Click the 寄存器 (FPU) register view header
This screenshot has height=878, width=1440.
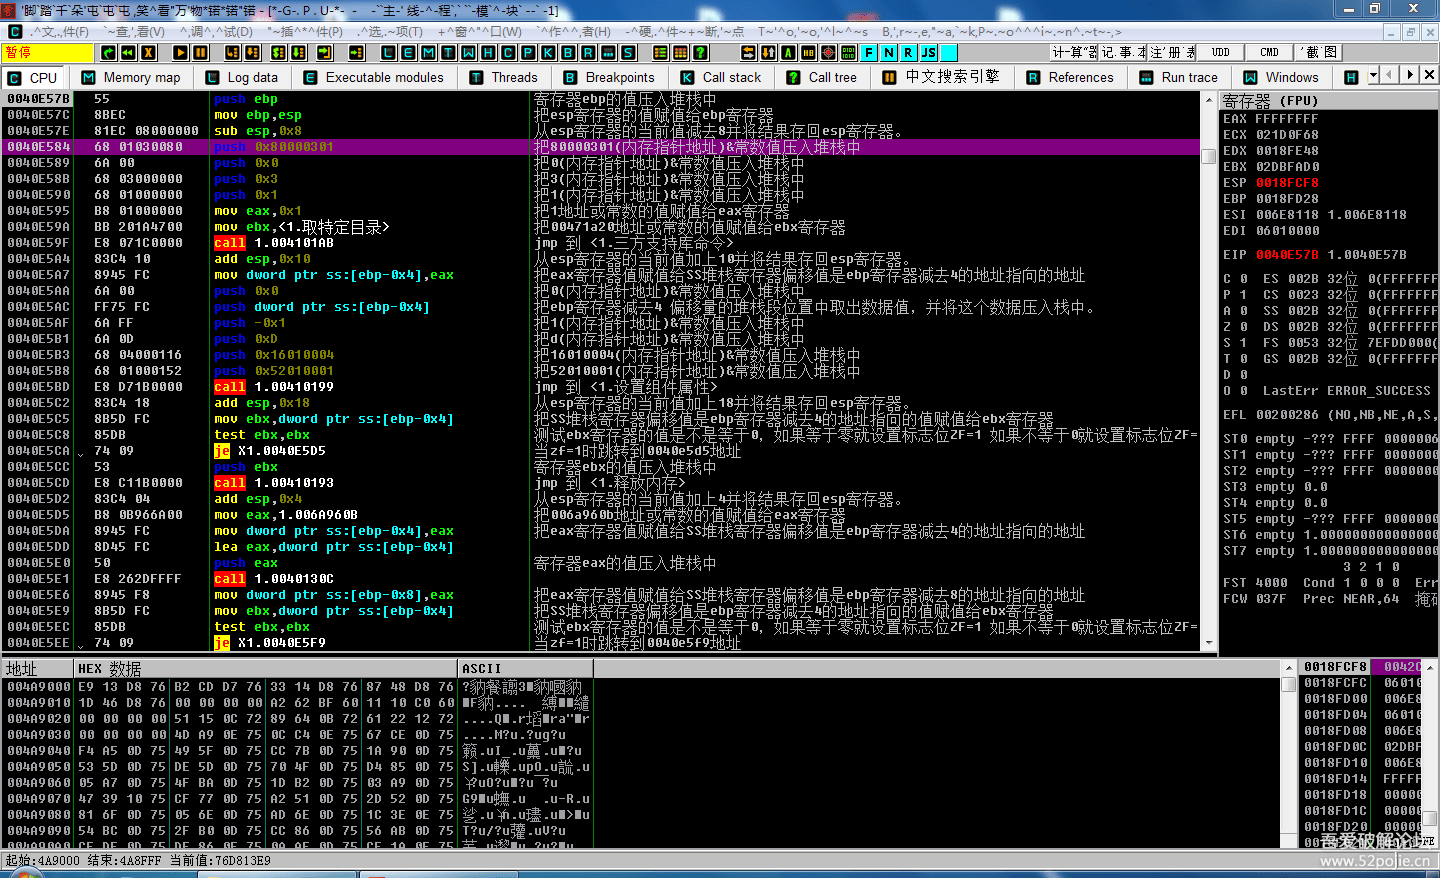coord(1271,101)
